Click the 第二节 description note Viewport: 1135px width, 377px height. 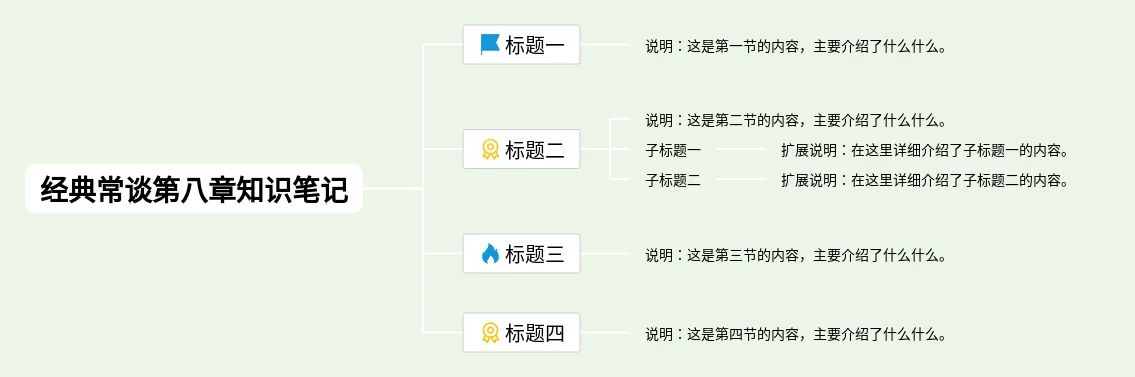[796, 120]
